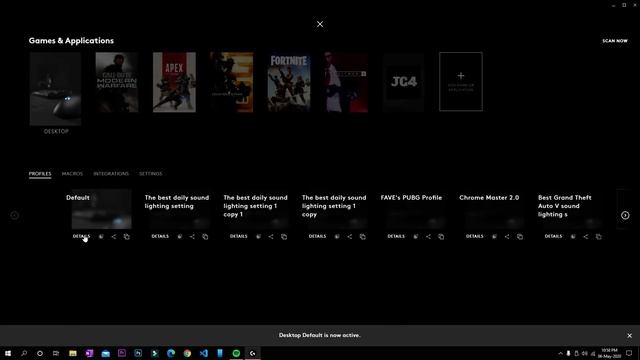
Task: Duplicate the Default profile
Action: click(127, 236)
